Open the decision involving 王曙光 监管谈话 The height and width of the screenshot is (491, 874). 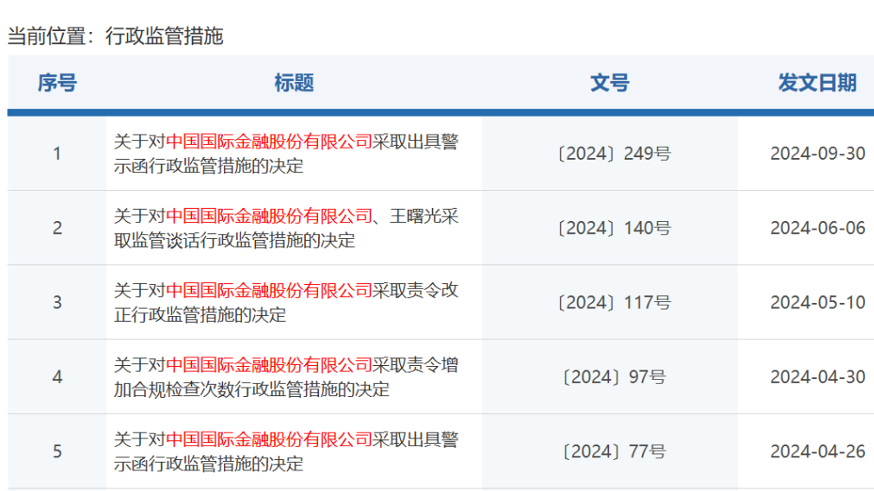click(286, 228)
